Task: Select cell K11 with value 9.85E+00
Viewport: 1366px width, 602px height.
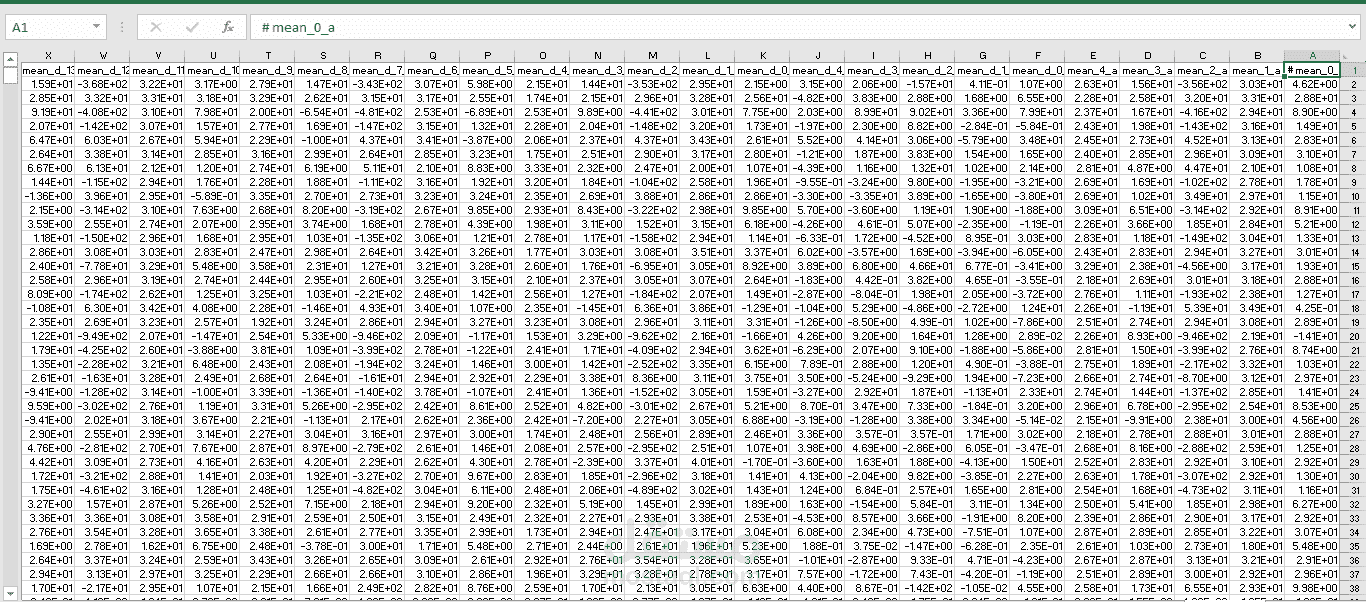Action: (762, 210)
